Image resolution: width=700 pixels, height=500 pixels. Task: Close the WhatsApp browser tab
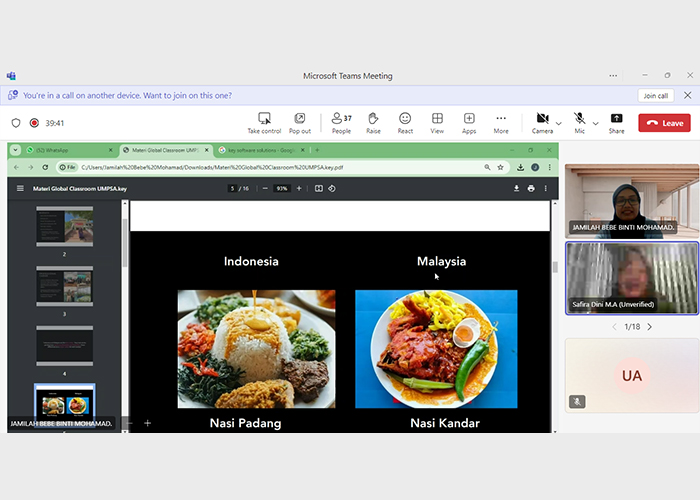[110, 150]
